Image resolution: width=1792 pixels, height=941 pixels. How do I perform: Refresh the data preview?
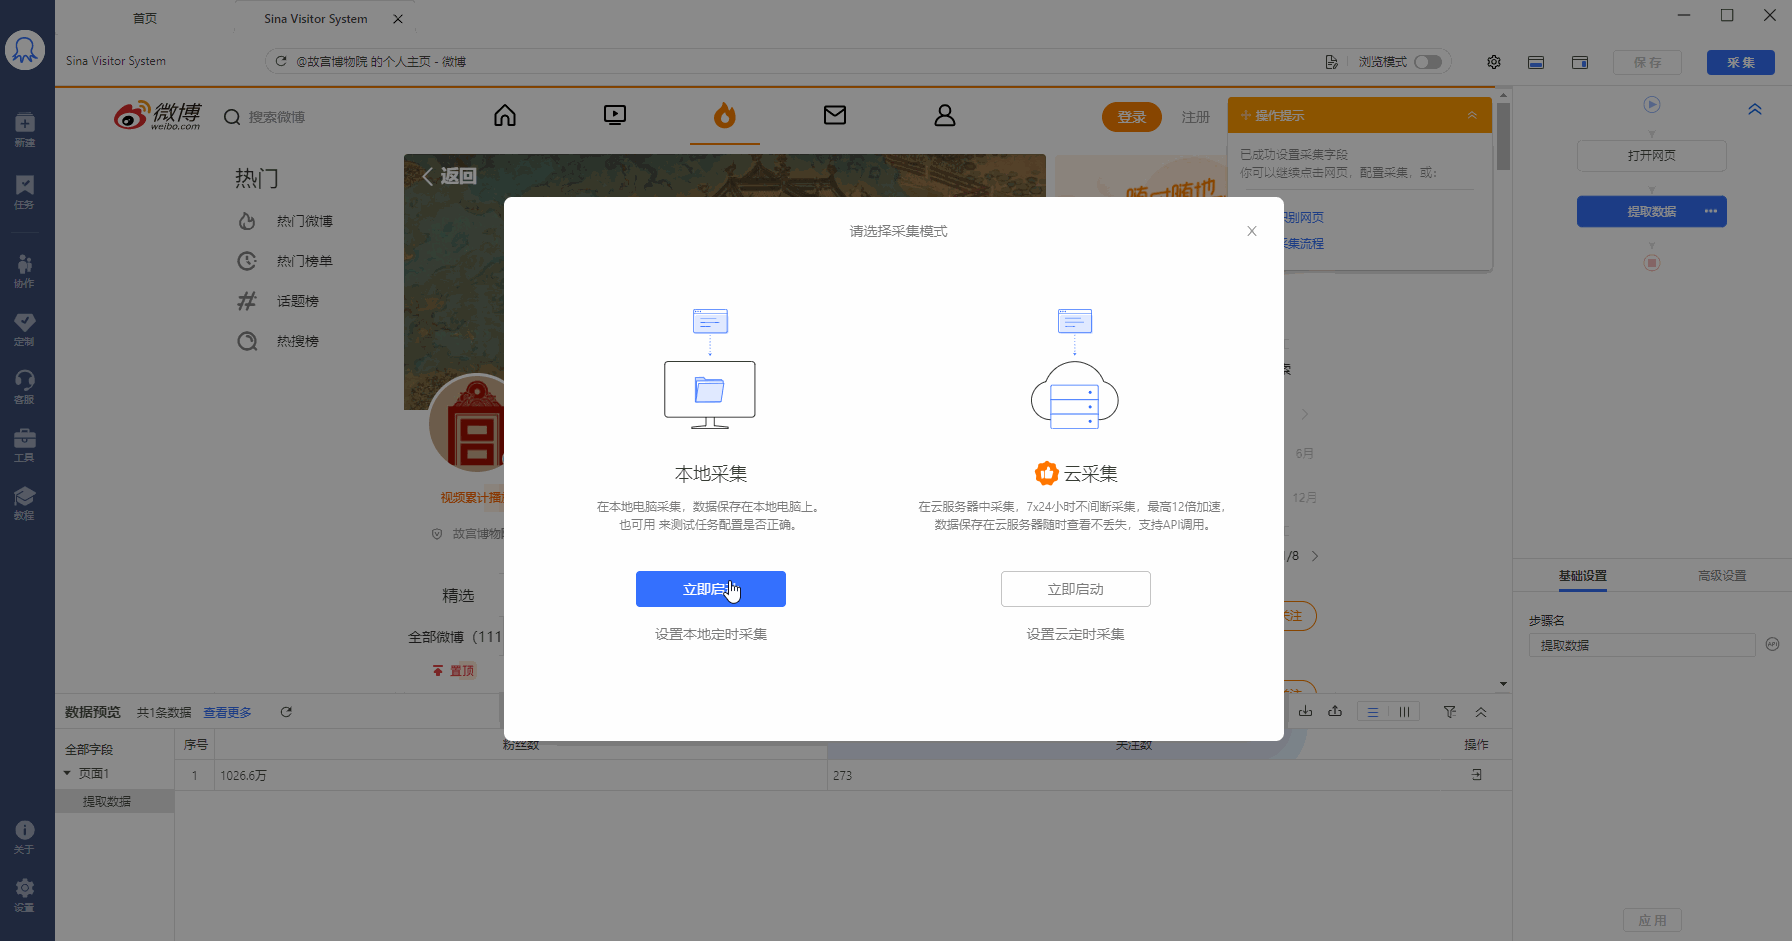286,712
